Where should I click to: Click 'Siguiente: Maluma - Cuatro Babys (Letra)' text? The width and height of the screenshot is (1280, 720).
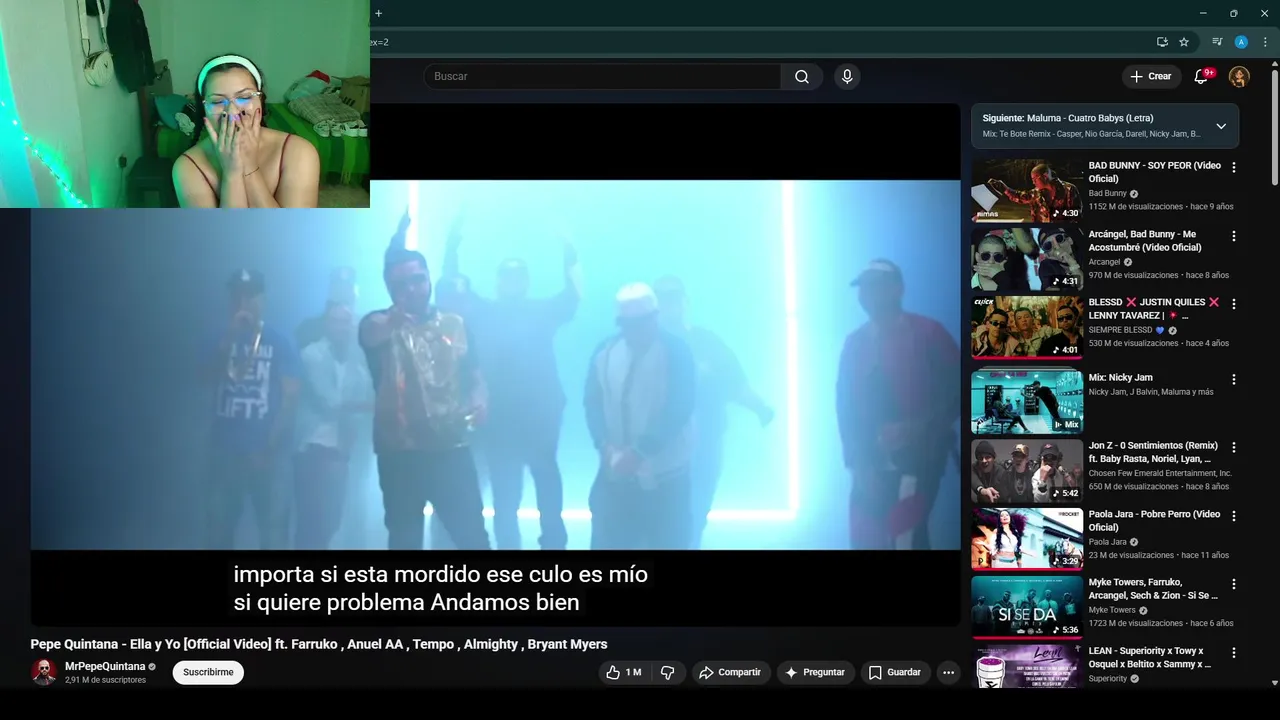click(1068, 118)
